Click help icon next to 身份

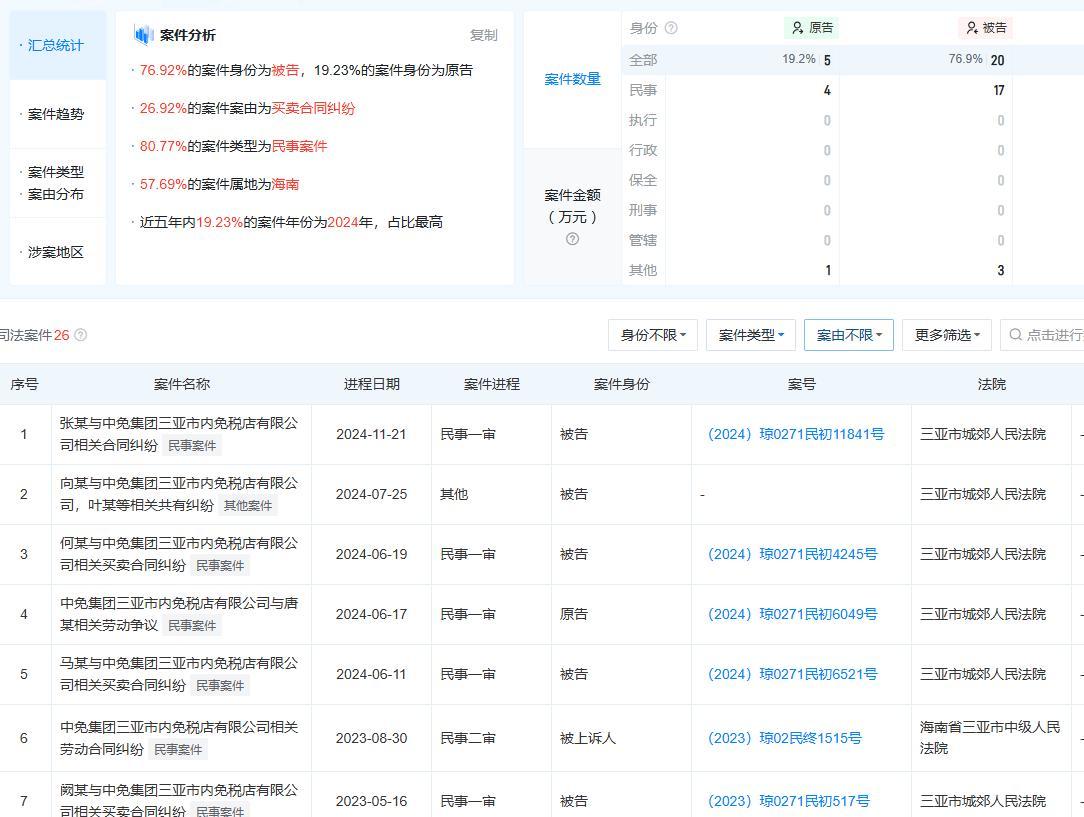click(x=671, y=28)
